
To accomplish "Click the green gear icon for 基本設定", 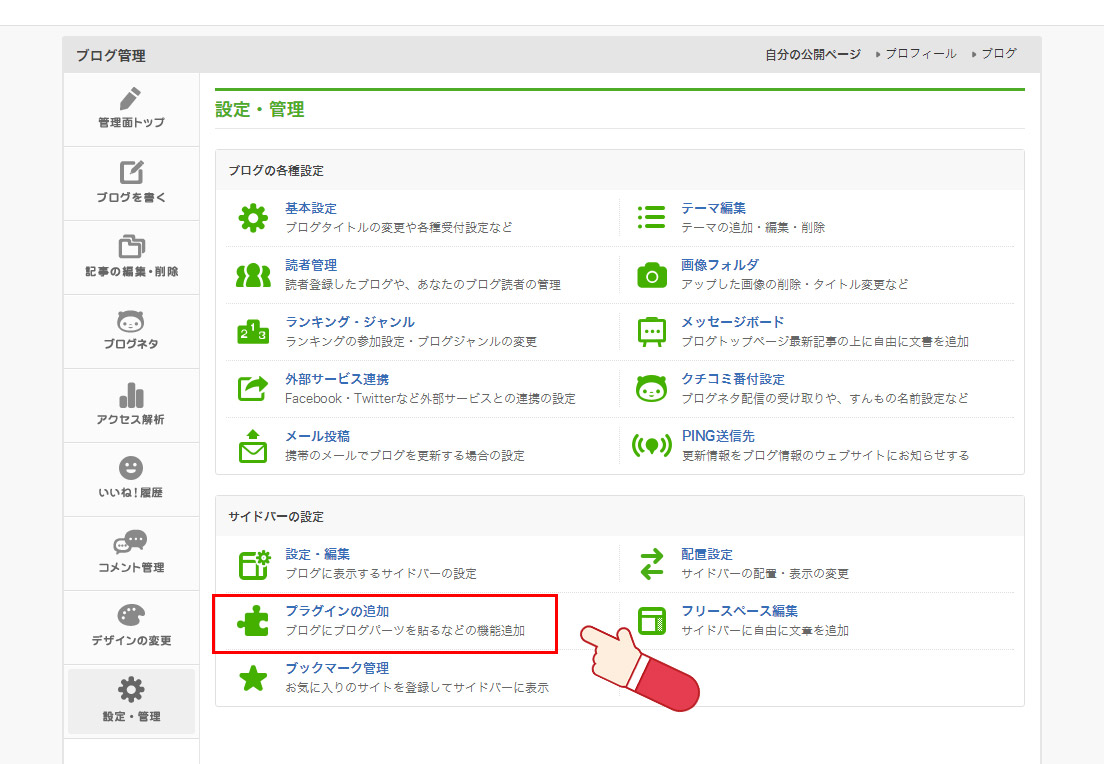I will [253, 218].
